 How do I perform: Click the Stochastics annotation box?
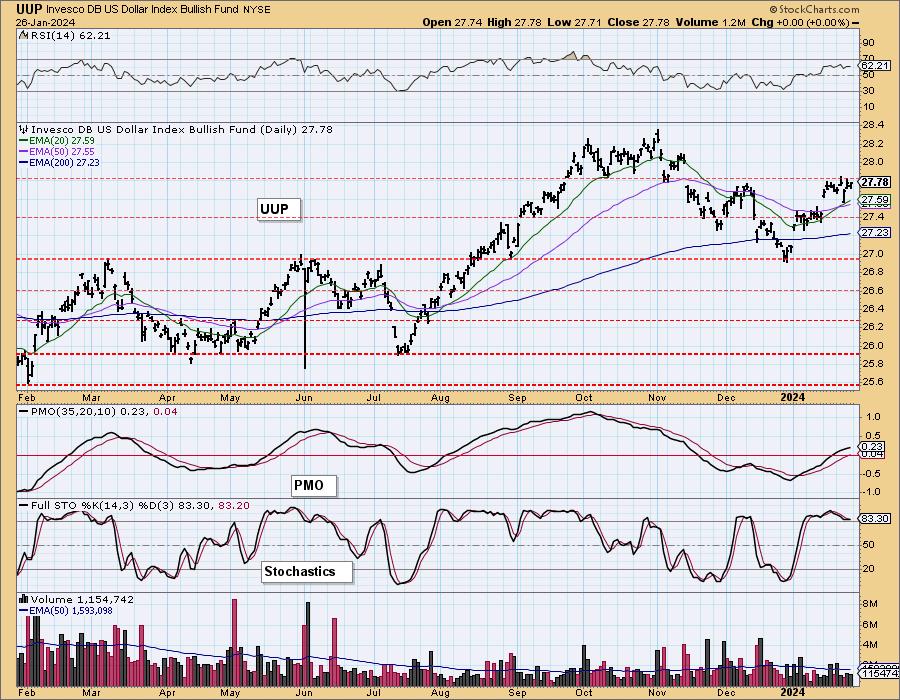(307, 572)
